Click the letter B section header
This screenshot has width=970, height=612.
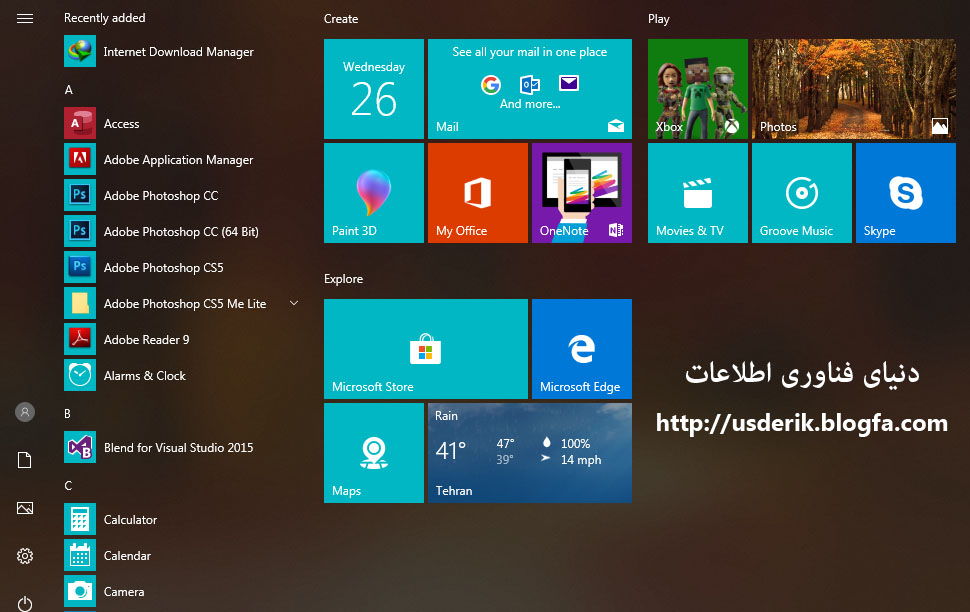pyautogui.click(x=67, y=413)
